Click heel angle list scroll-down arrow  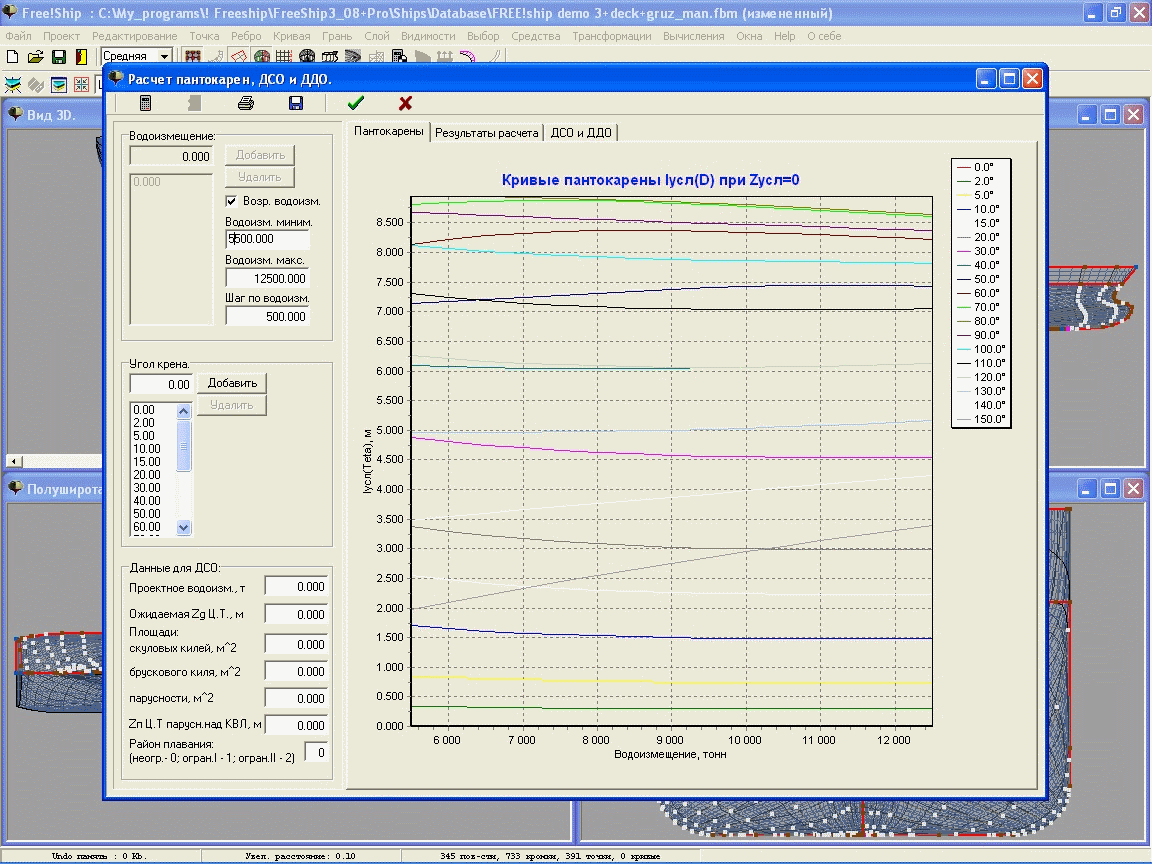(184, 528)
